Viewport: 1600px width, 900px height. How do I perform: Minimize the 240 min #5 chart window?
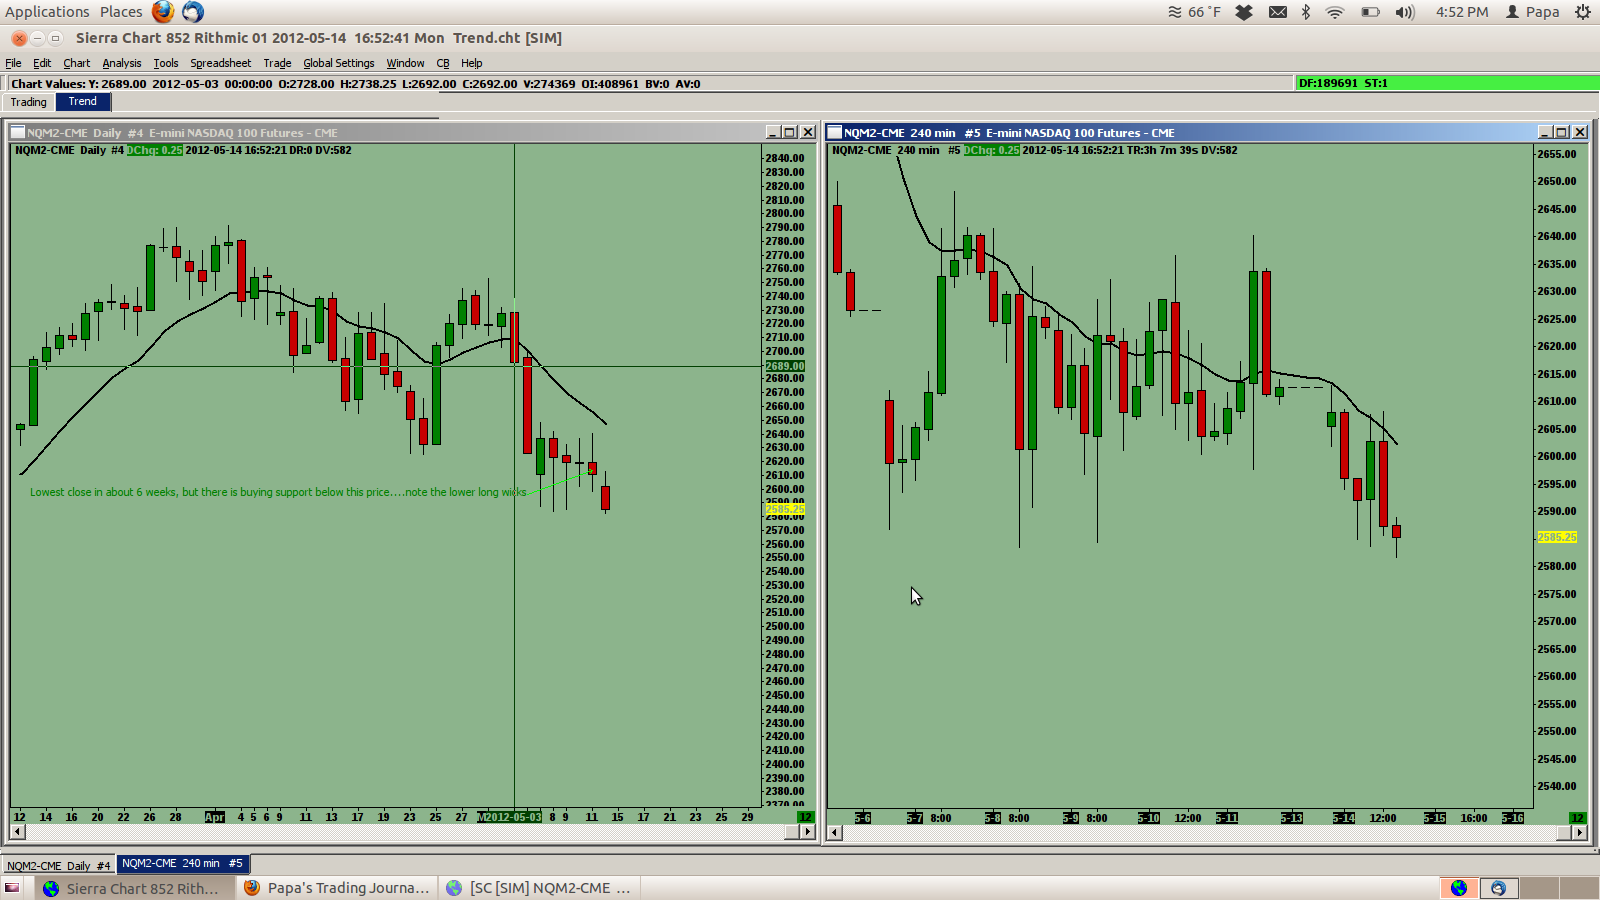click(x=1545, y=132)
